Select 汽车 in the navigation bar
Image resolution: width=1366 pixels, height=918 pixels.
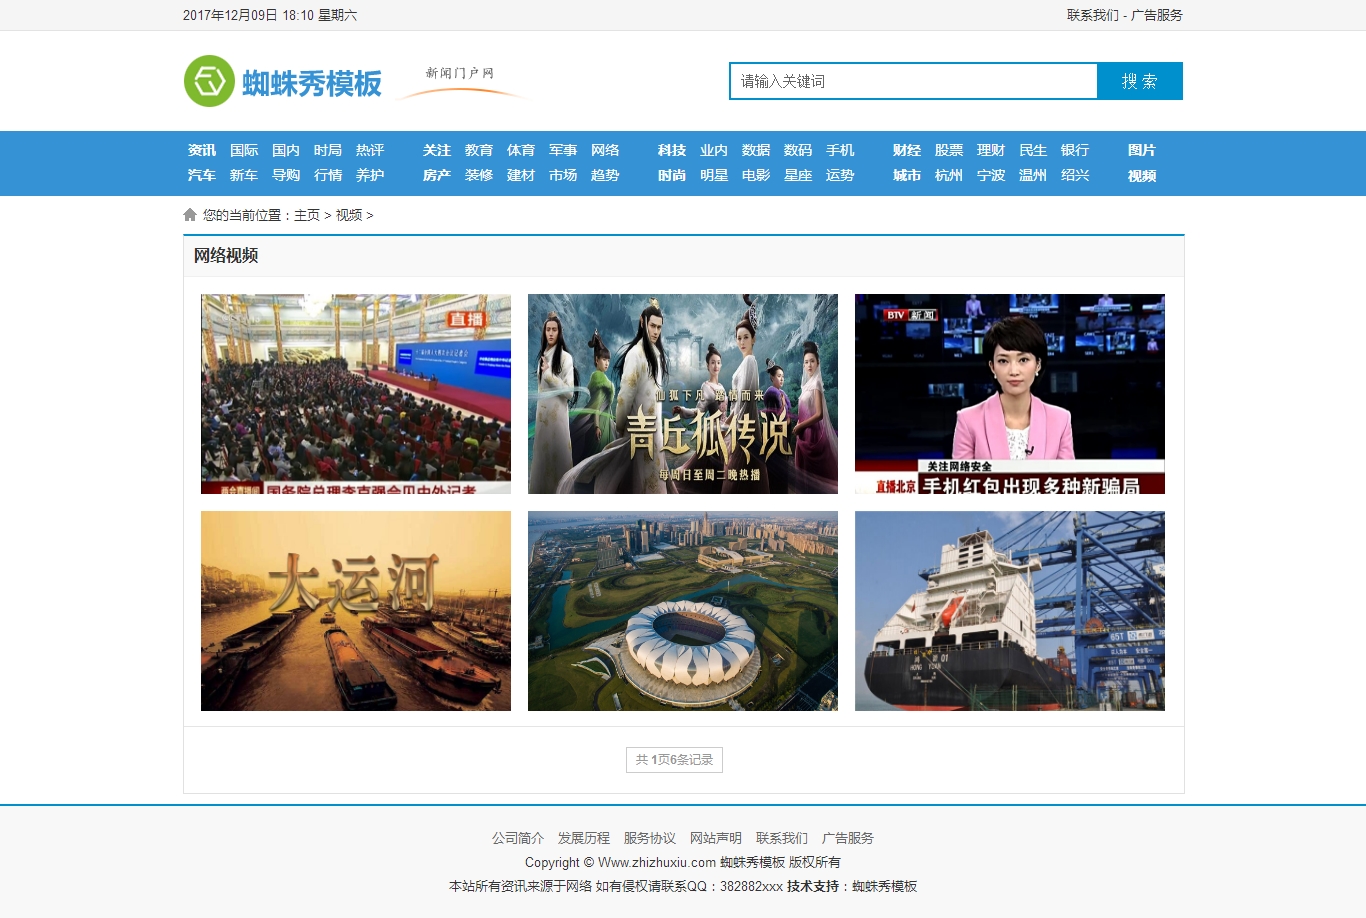[x=201, y=175]
